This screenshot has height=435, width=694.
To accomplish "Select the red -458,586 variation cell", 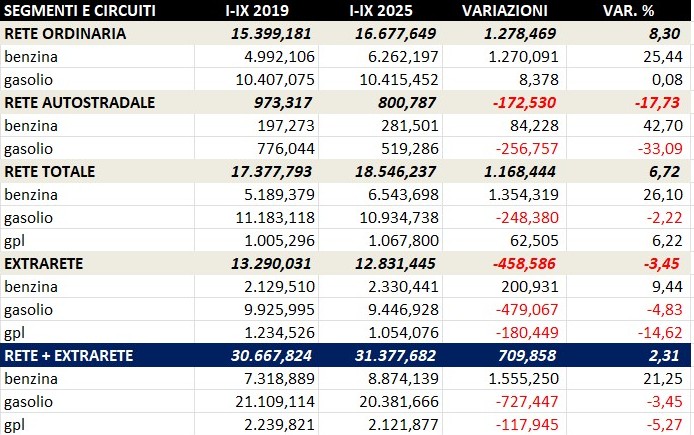I will [524, 263].
